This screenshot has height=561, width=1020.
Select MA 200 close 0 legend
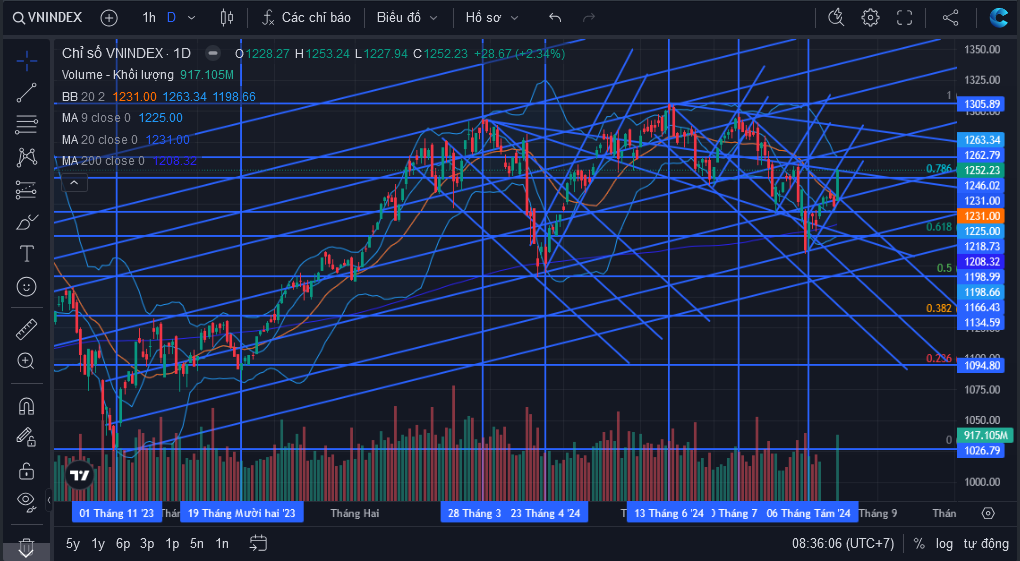103,161
